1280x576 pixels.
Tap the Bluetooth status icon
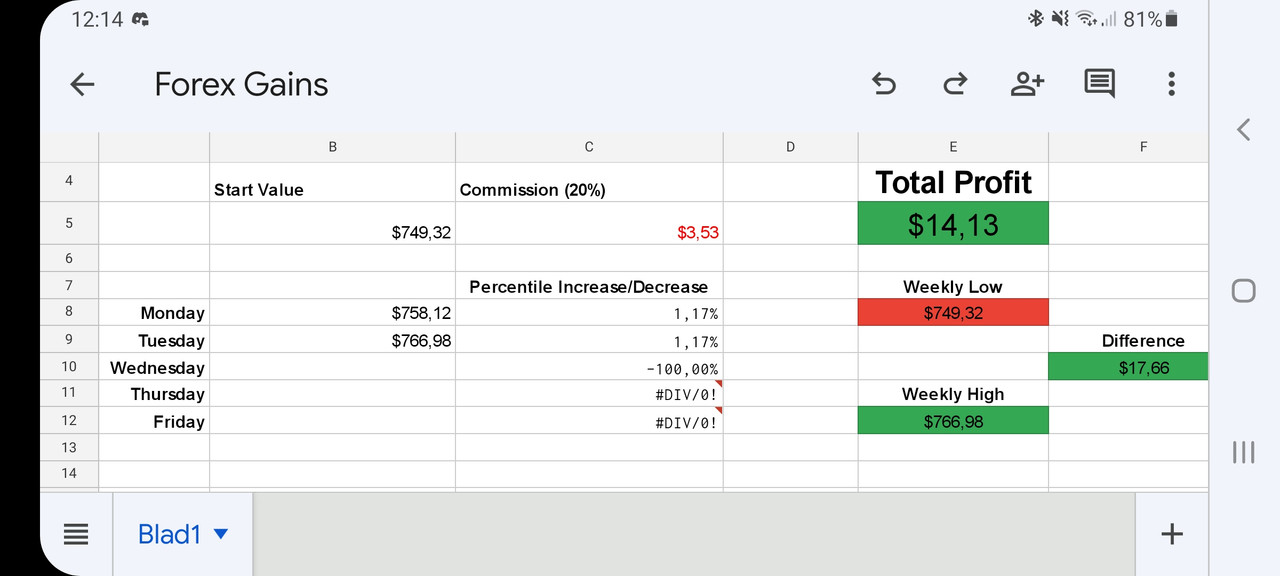pos(1035,19)
